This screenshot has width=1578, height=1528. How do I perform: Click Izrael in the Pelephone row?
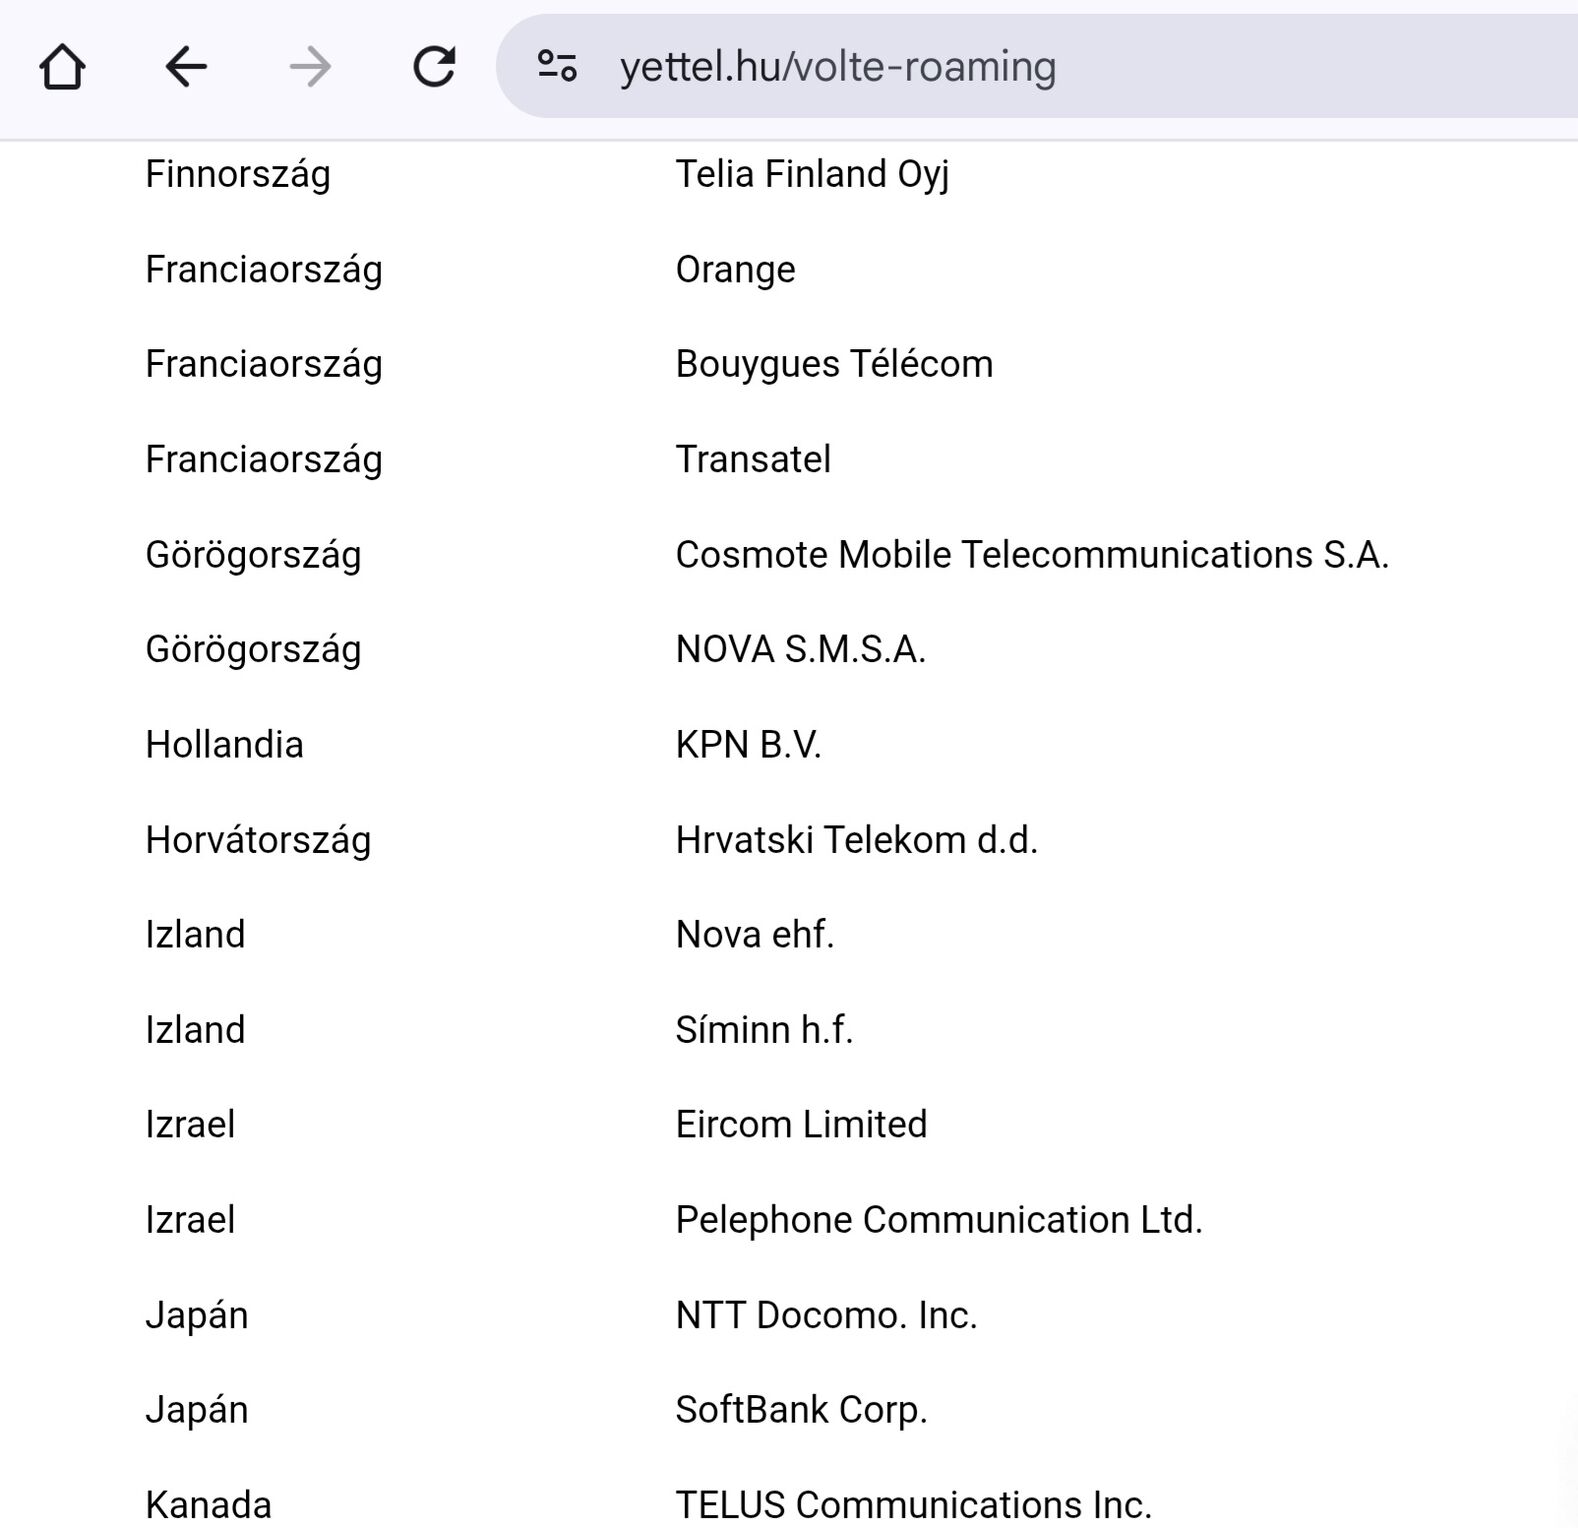190,1220
